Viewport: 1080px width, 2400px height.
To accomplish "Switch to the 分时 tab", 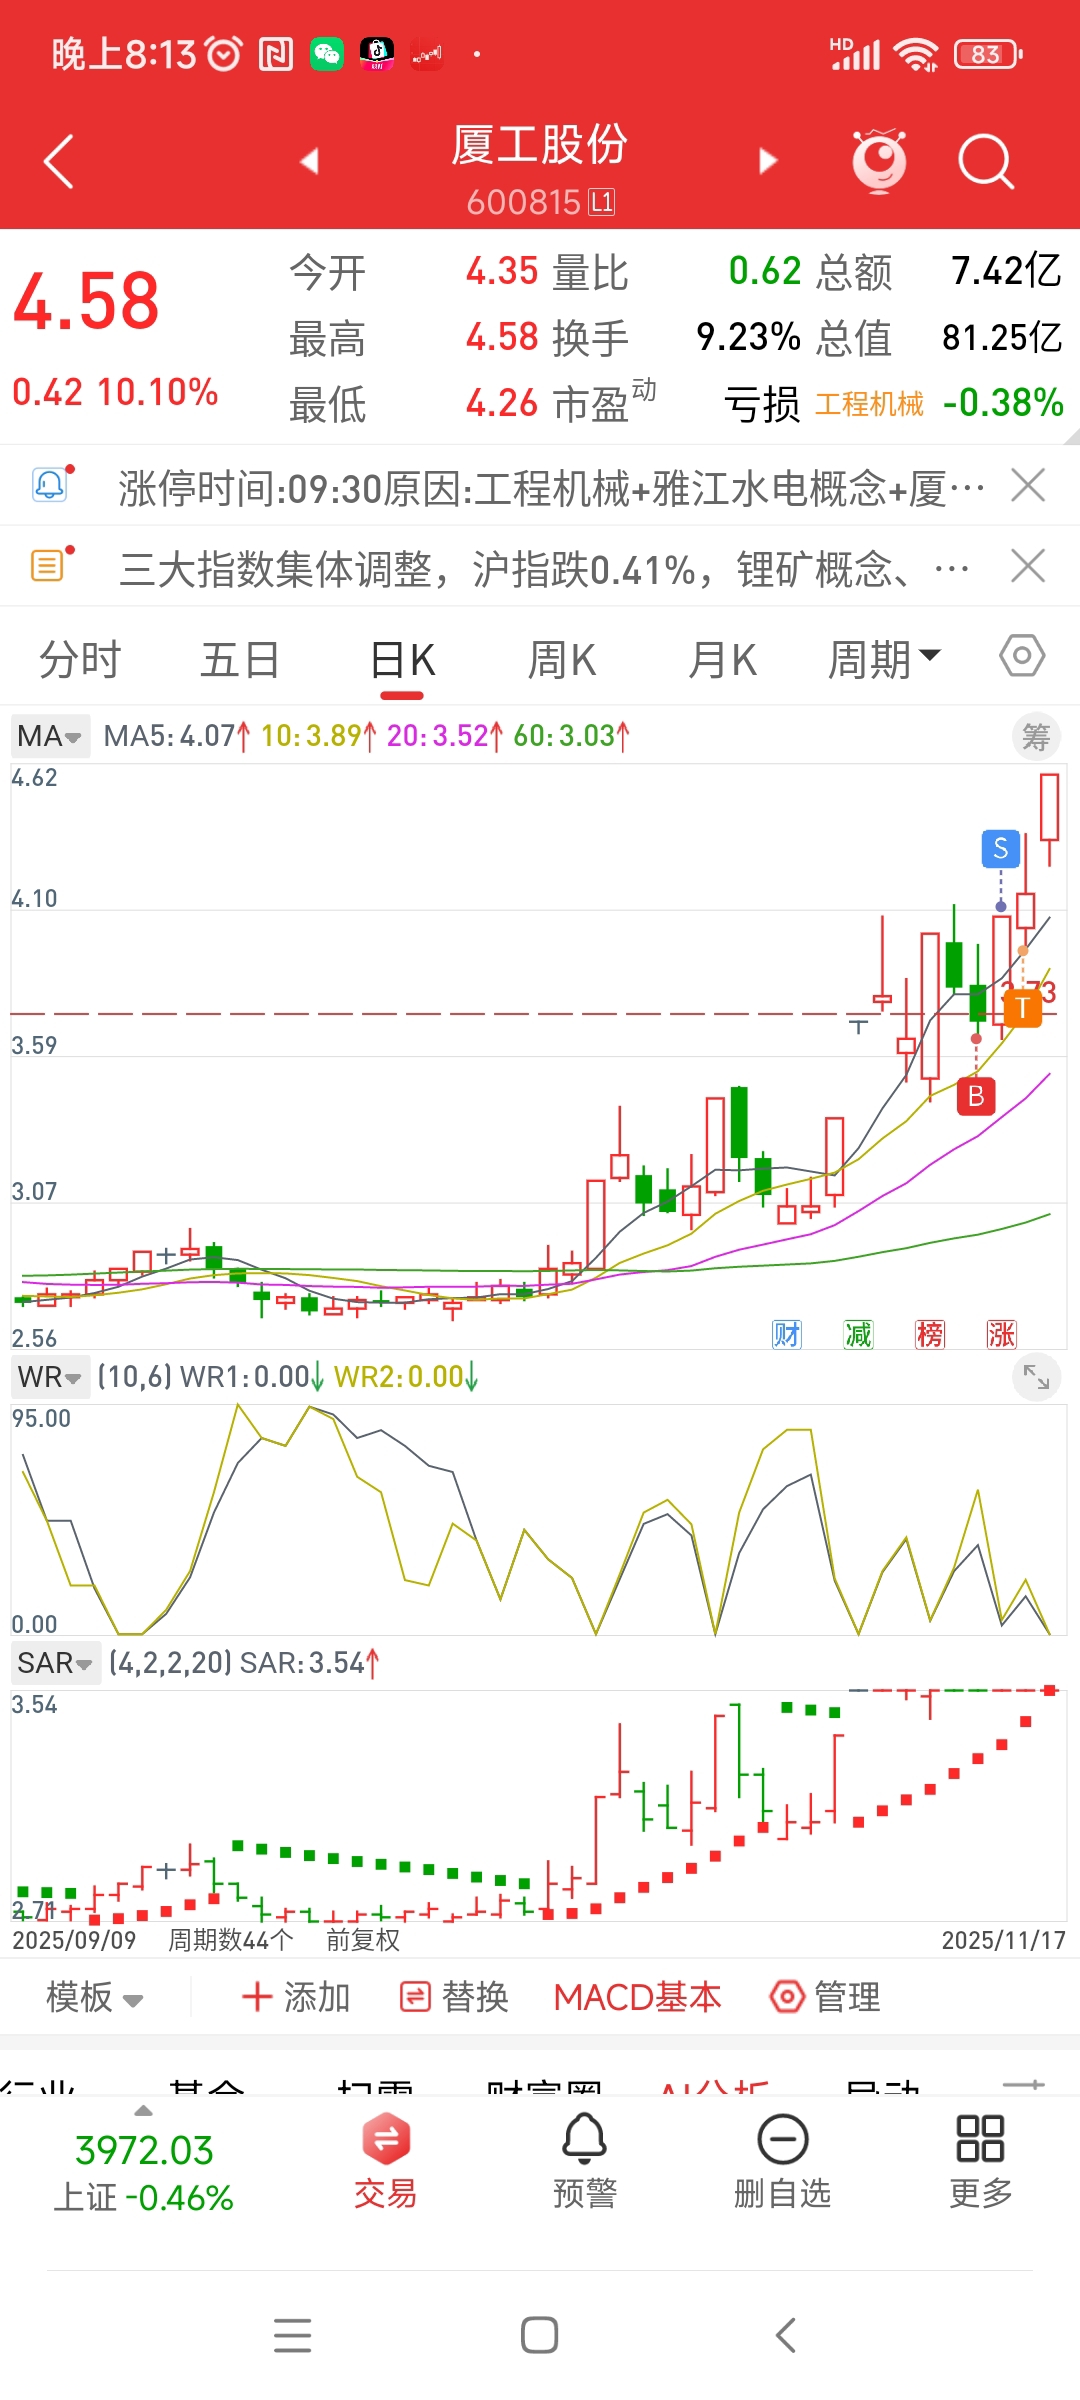I will point(80,660).
